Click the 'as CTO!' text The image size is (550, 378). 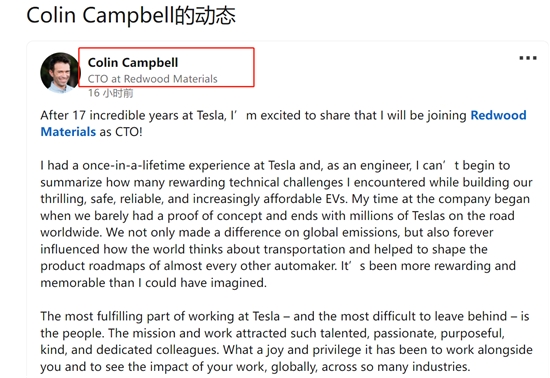[x=121, y=132]
